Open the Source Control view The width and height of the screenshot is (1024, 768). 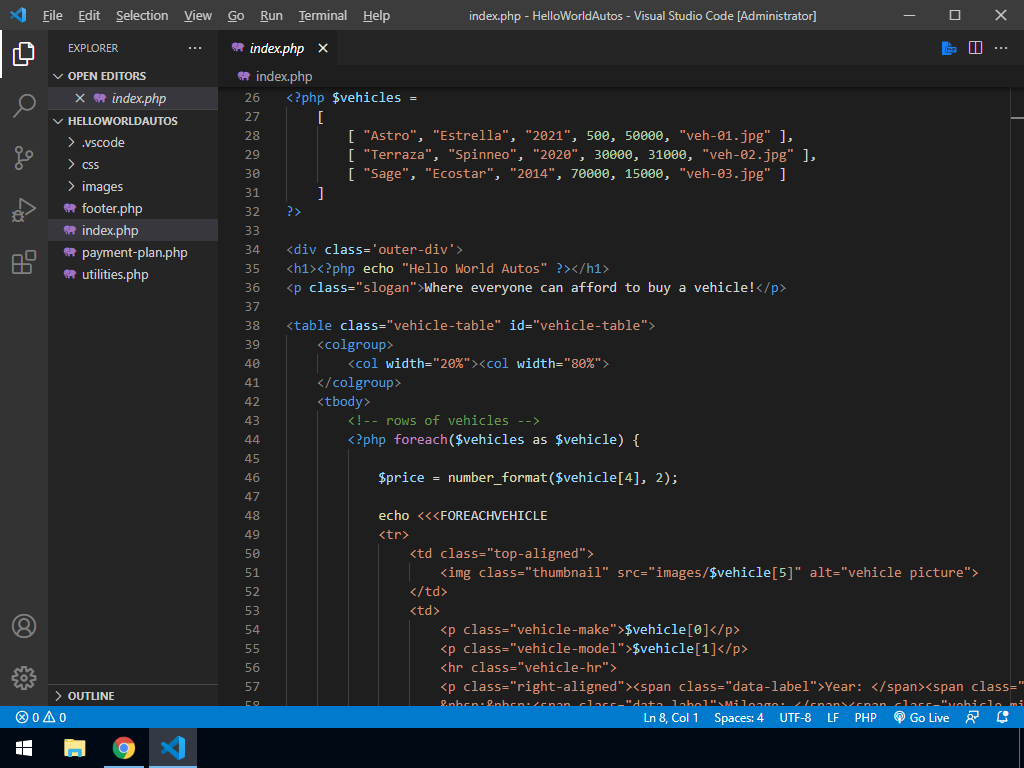[x=24, y=157]
